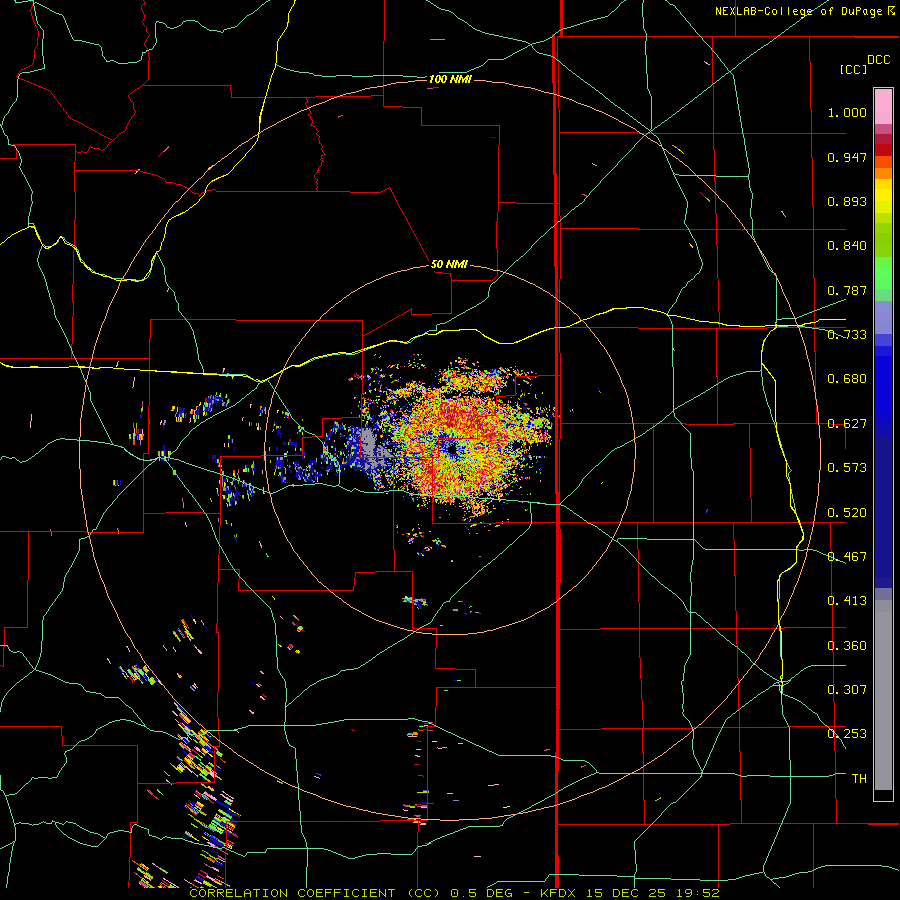900x900 pixels.
Task: Click the 0.520 scale value
Action: [x=847, y=513]
